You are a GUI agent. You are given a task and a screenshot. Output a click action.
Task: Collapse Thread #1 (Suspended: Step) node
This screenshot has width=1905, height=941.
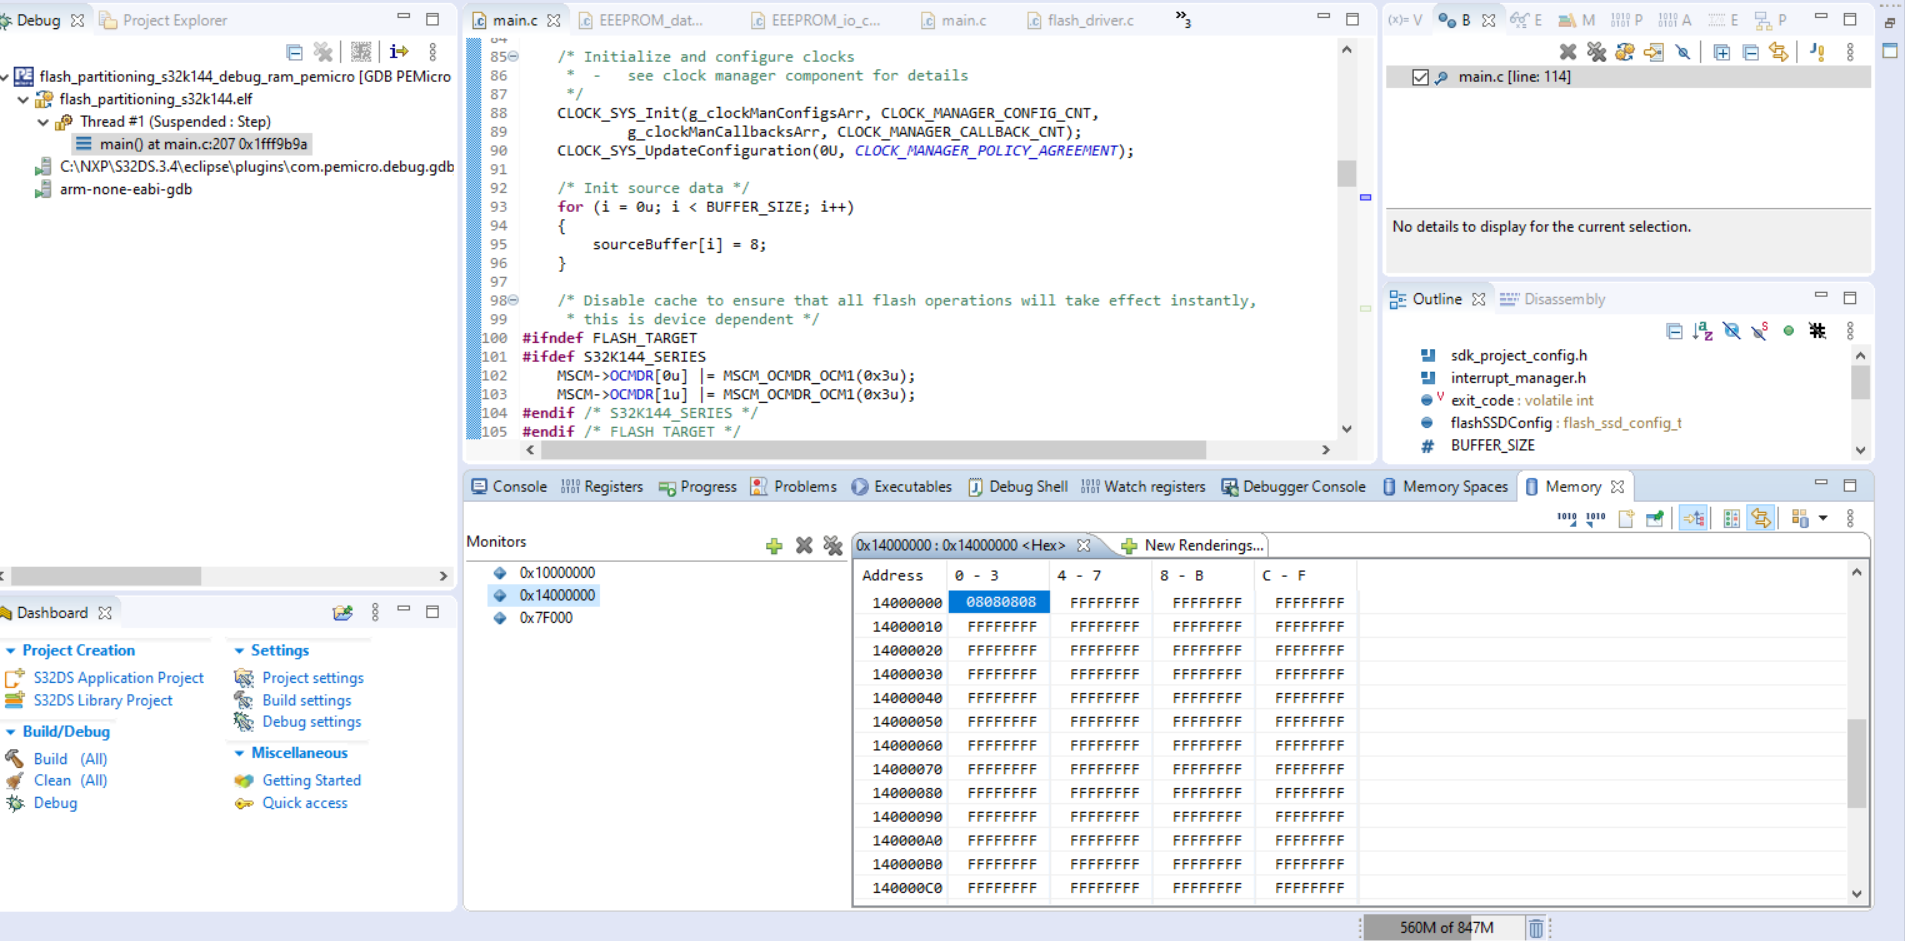click(x=42, y=121)
